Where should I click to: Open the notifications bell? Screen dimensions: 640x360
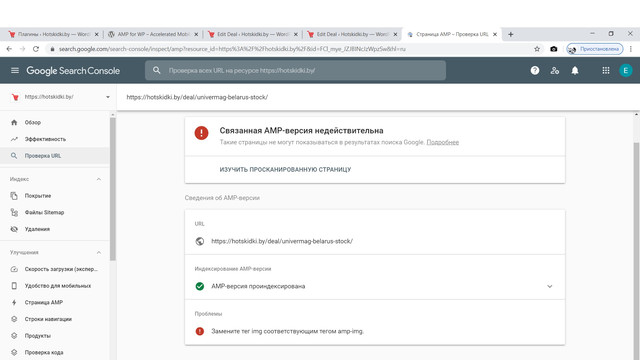(575, 70)
